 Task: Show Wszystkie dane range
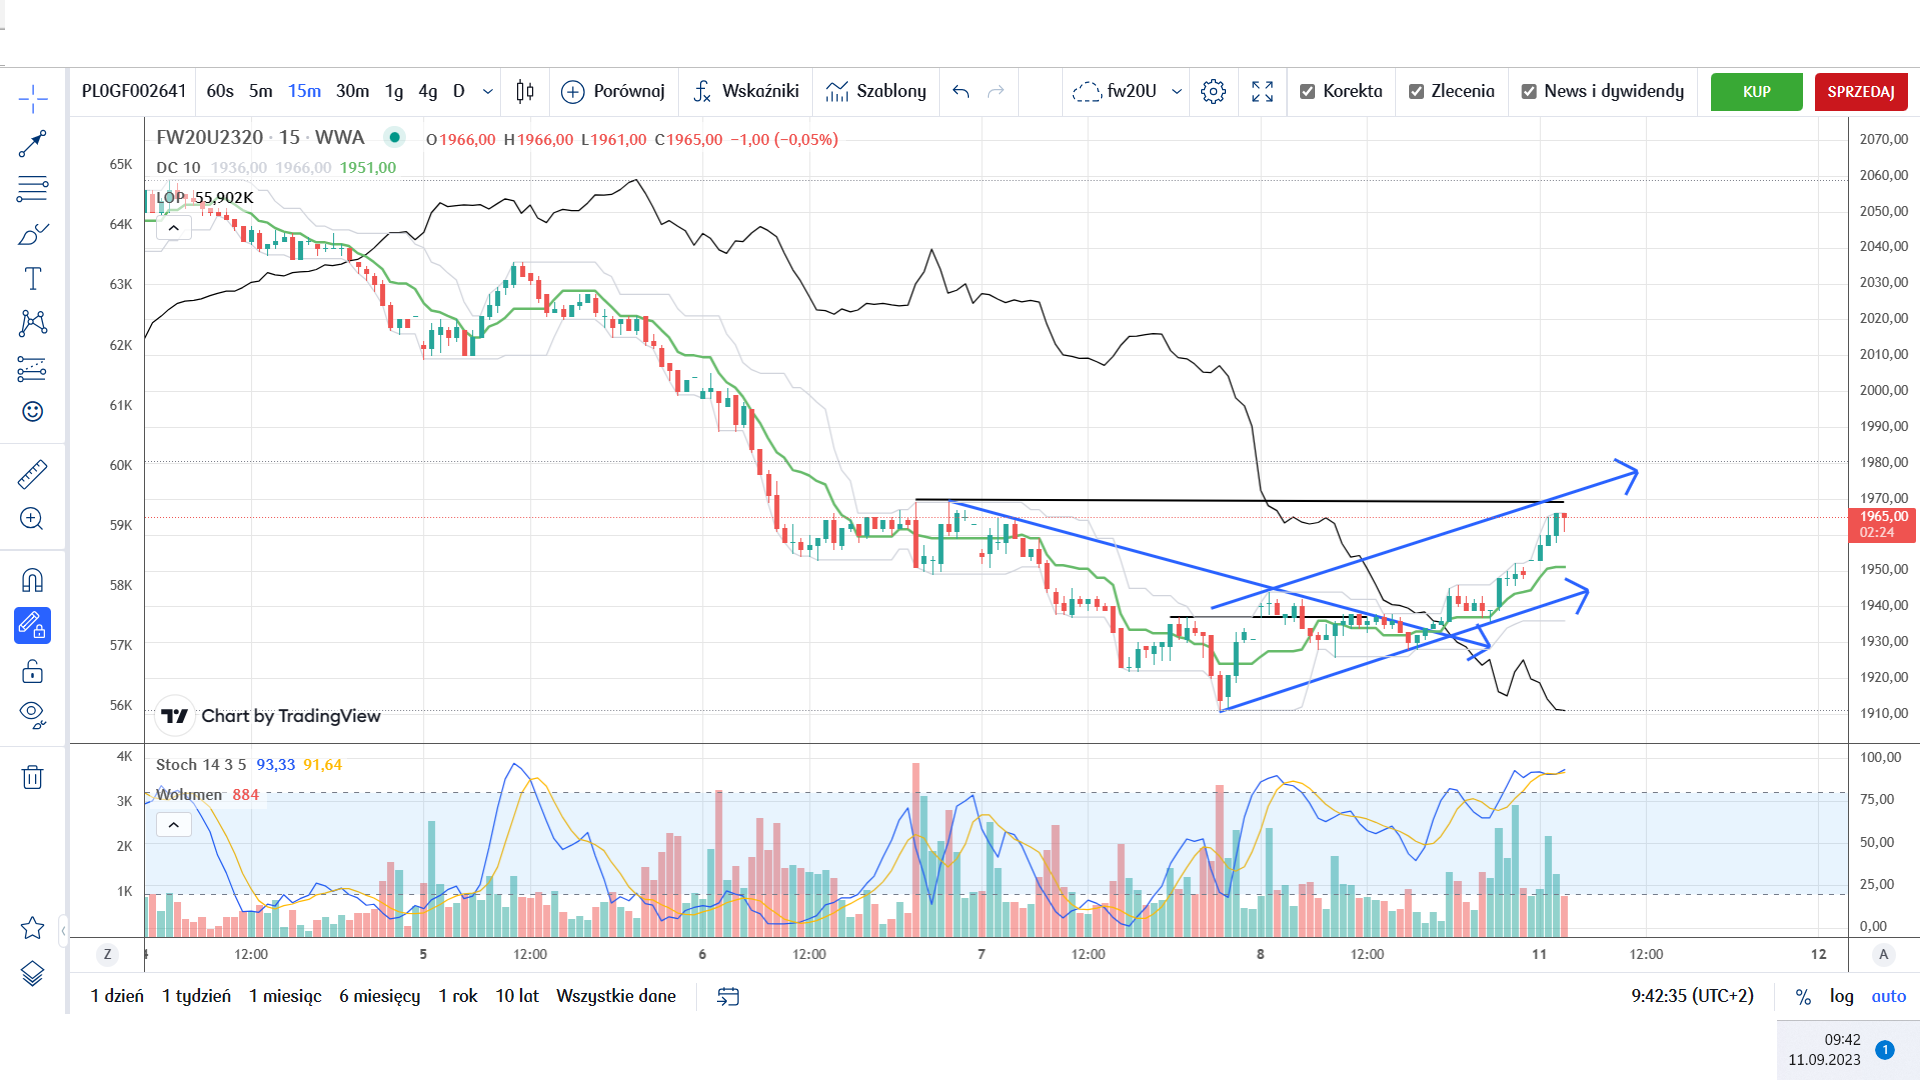(x=616, y=996)
